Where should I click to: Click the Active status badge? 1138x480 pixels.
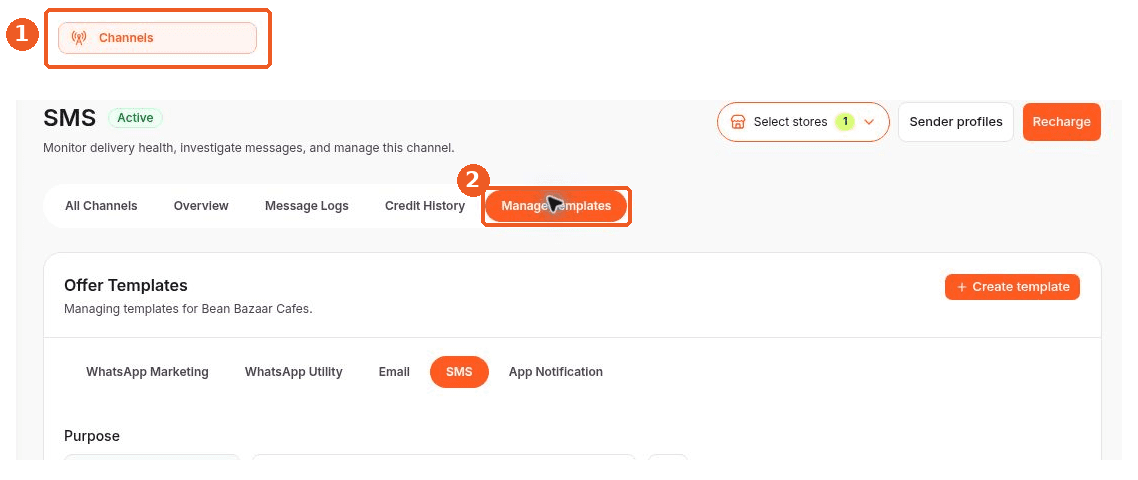tap(135, 118)
